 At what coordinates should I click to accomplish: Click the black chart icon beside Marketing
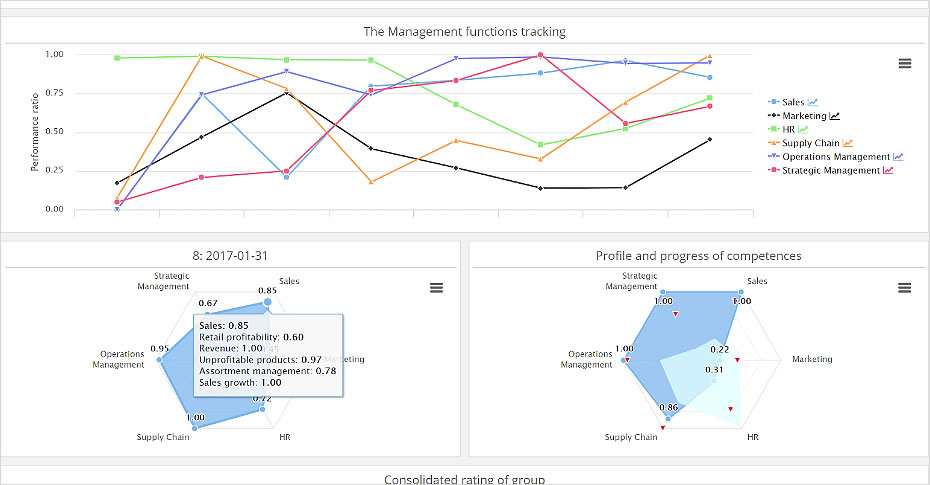(835, 116)
